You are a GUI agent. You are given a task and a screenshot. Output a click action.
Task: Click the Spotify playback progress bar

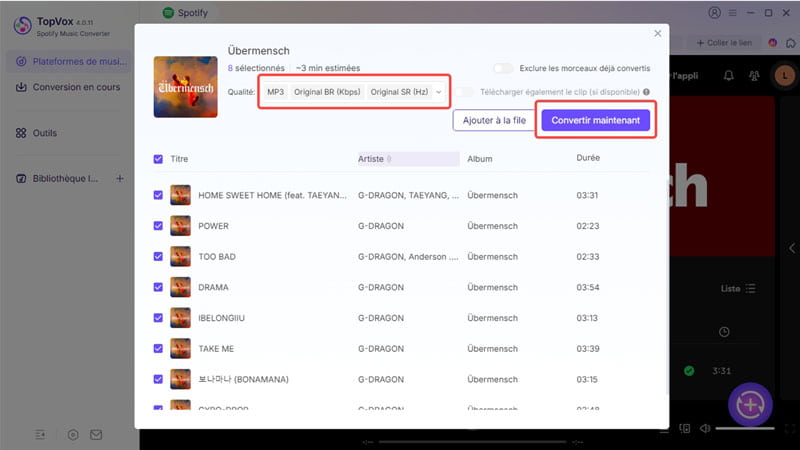[472, 442]
